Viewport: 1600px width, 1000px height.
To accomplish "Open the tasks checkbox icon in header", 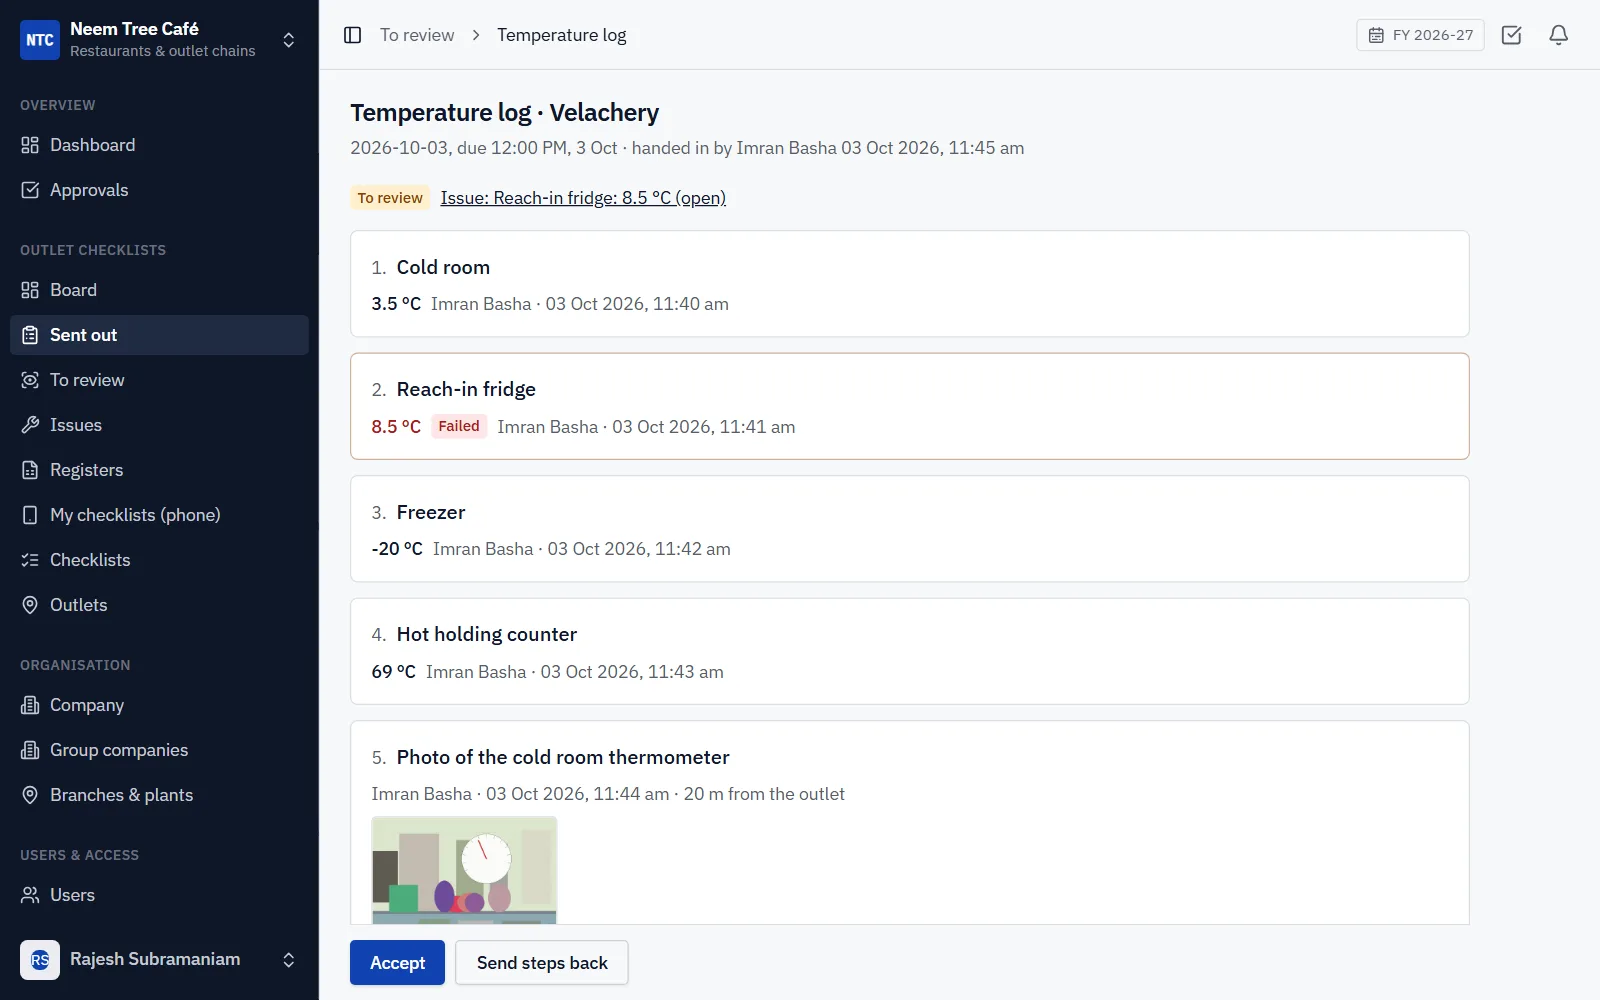I will click(x=1511, y=35).
